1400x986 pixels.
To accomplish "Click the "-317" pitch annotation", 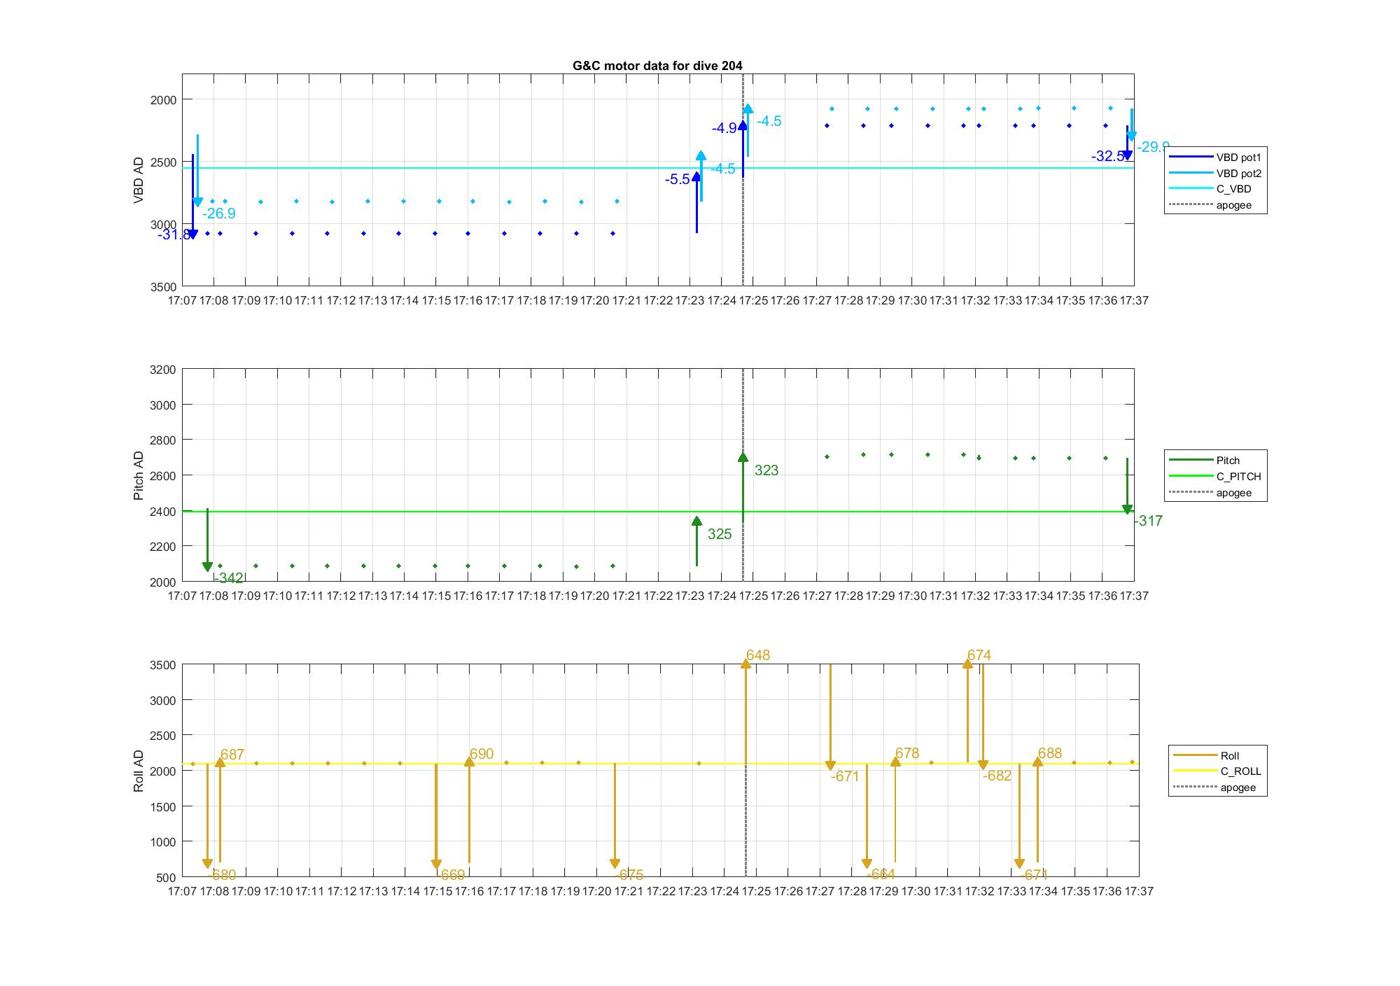I will coord(1148,521).
